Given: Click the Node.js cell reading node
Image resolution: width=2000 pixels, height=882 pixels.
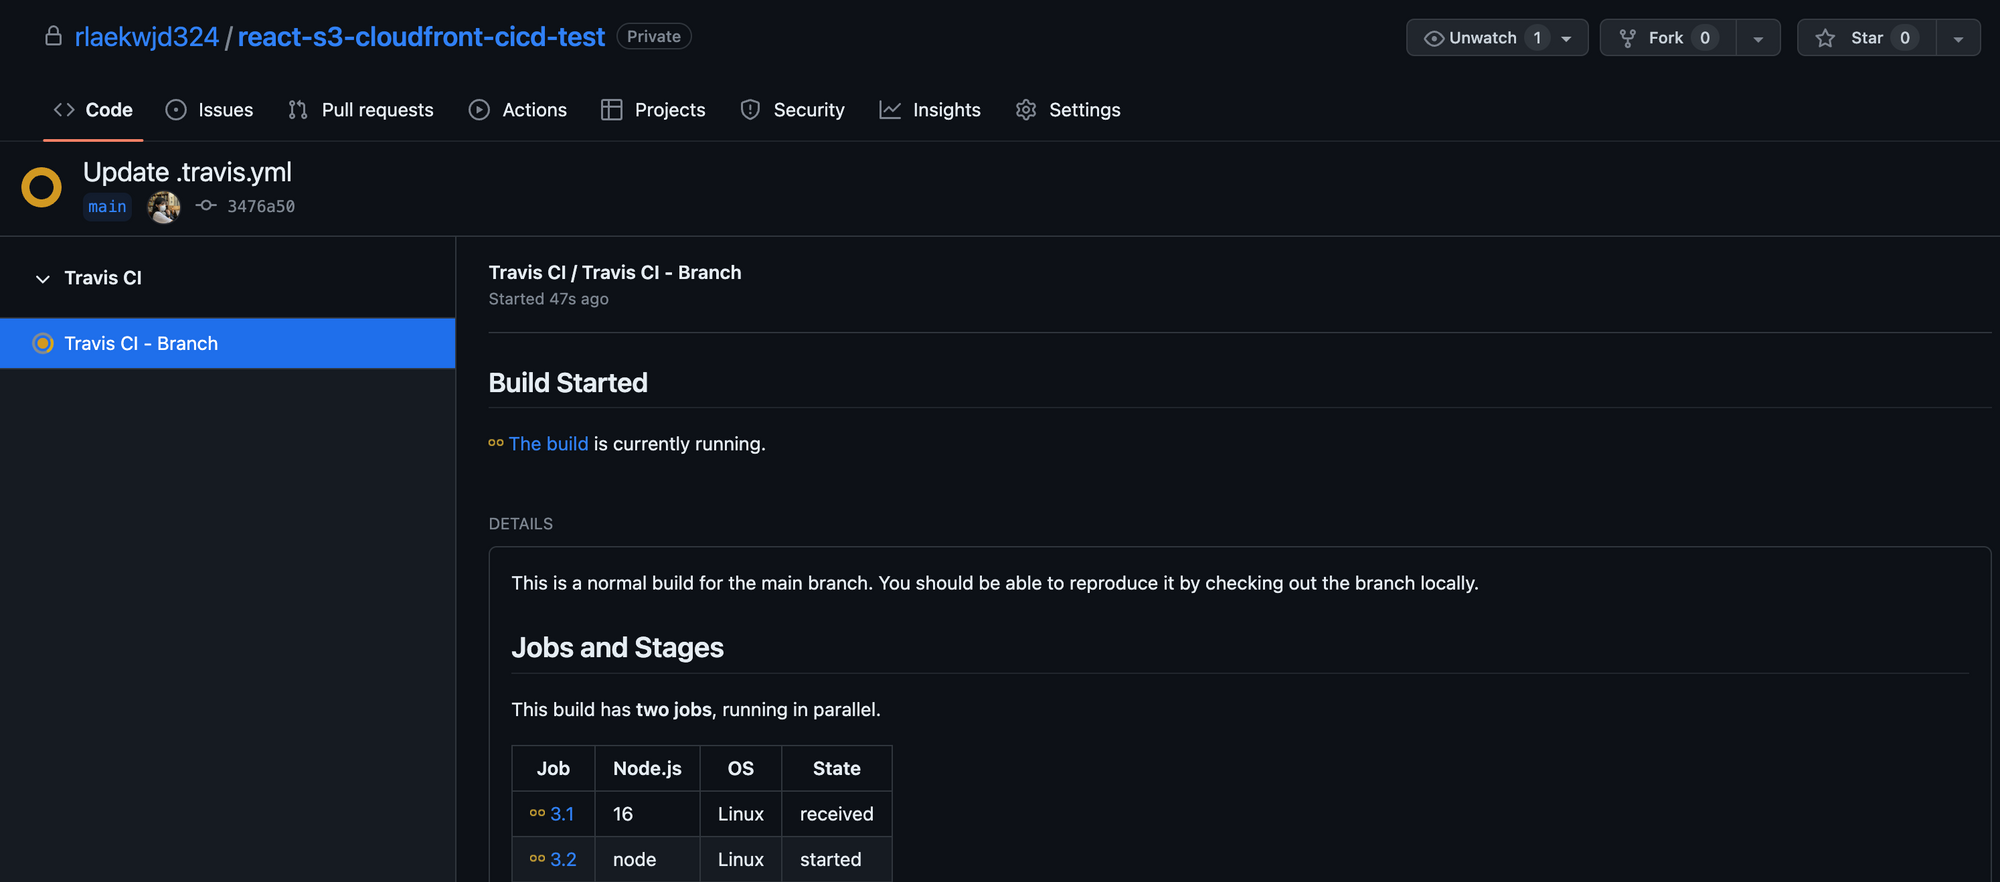Looking at the screenshot, I should [x=647, y=859].
